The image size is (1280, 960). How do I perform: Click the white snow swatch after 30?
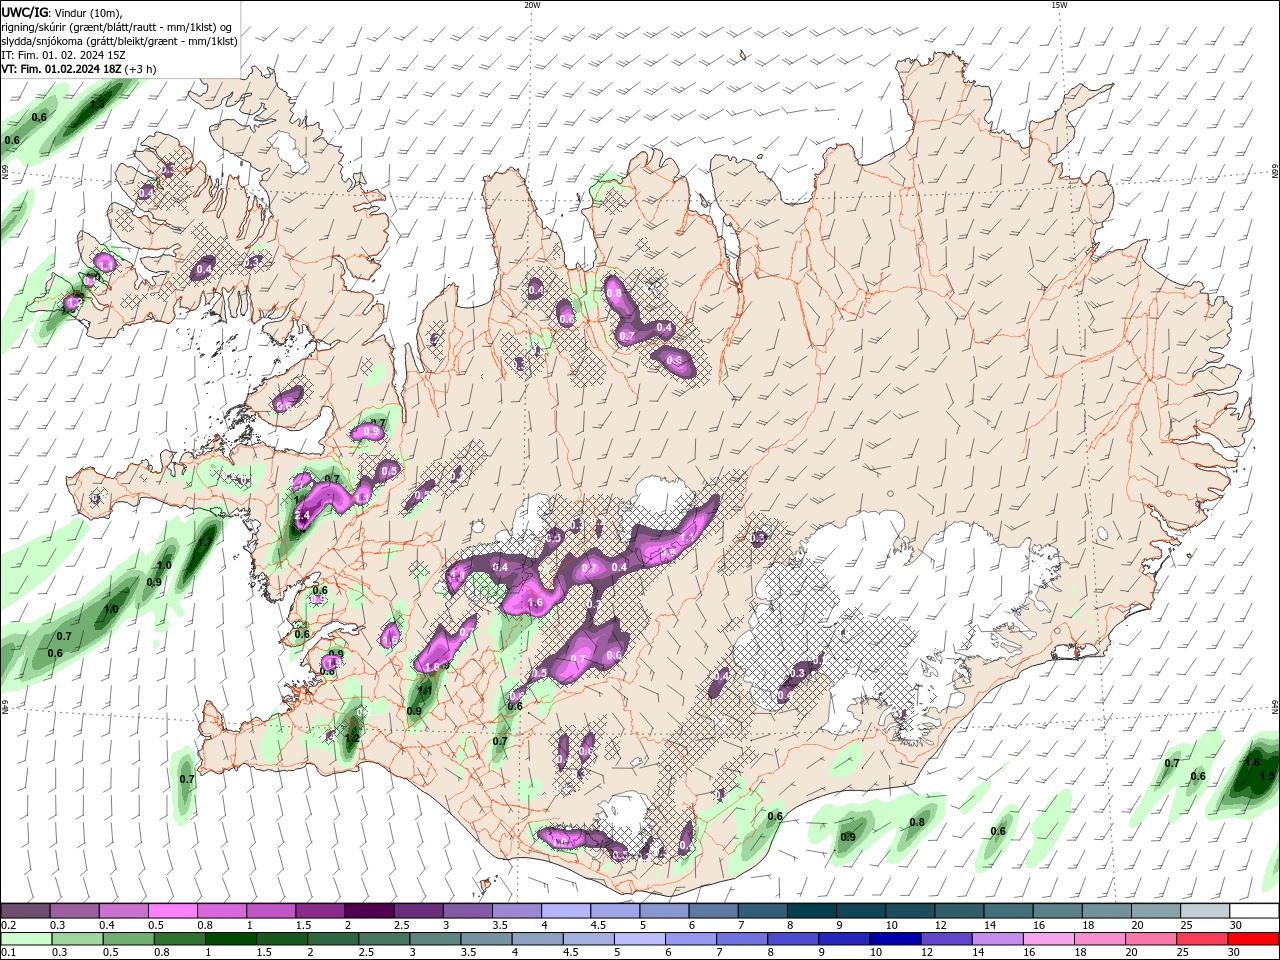click(x=1254, y=911)
